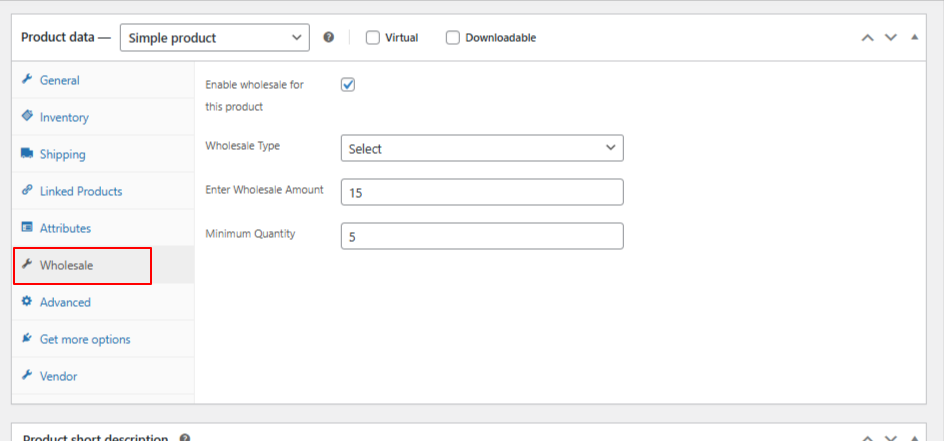Click the help question mark icon
Viewport: 944px width, 441px height.
point(329,38)
